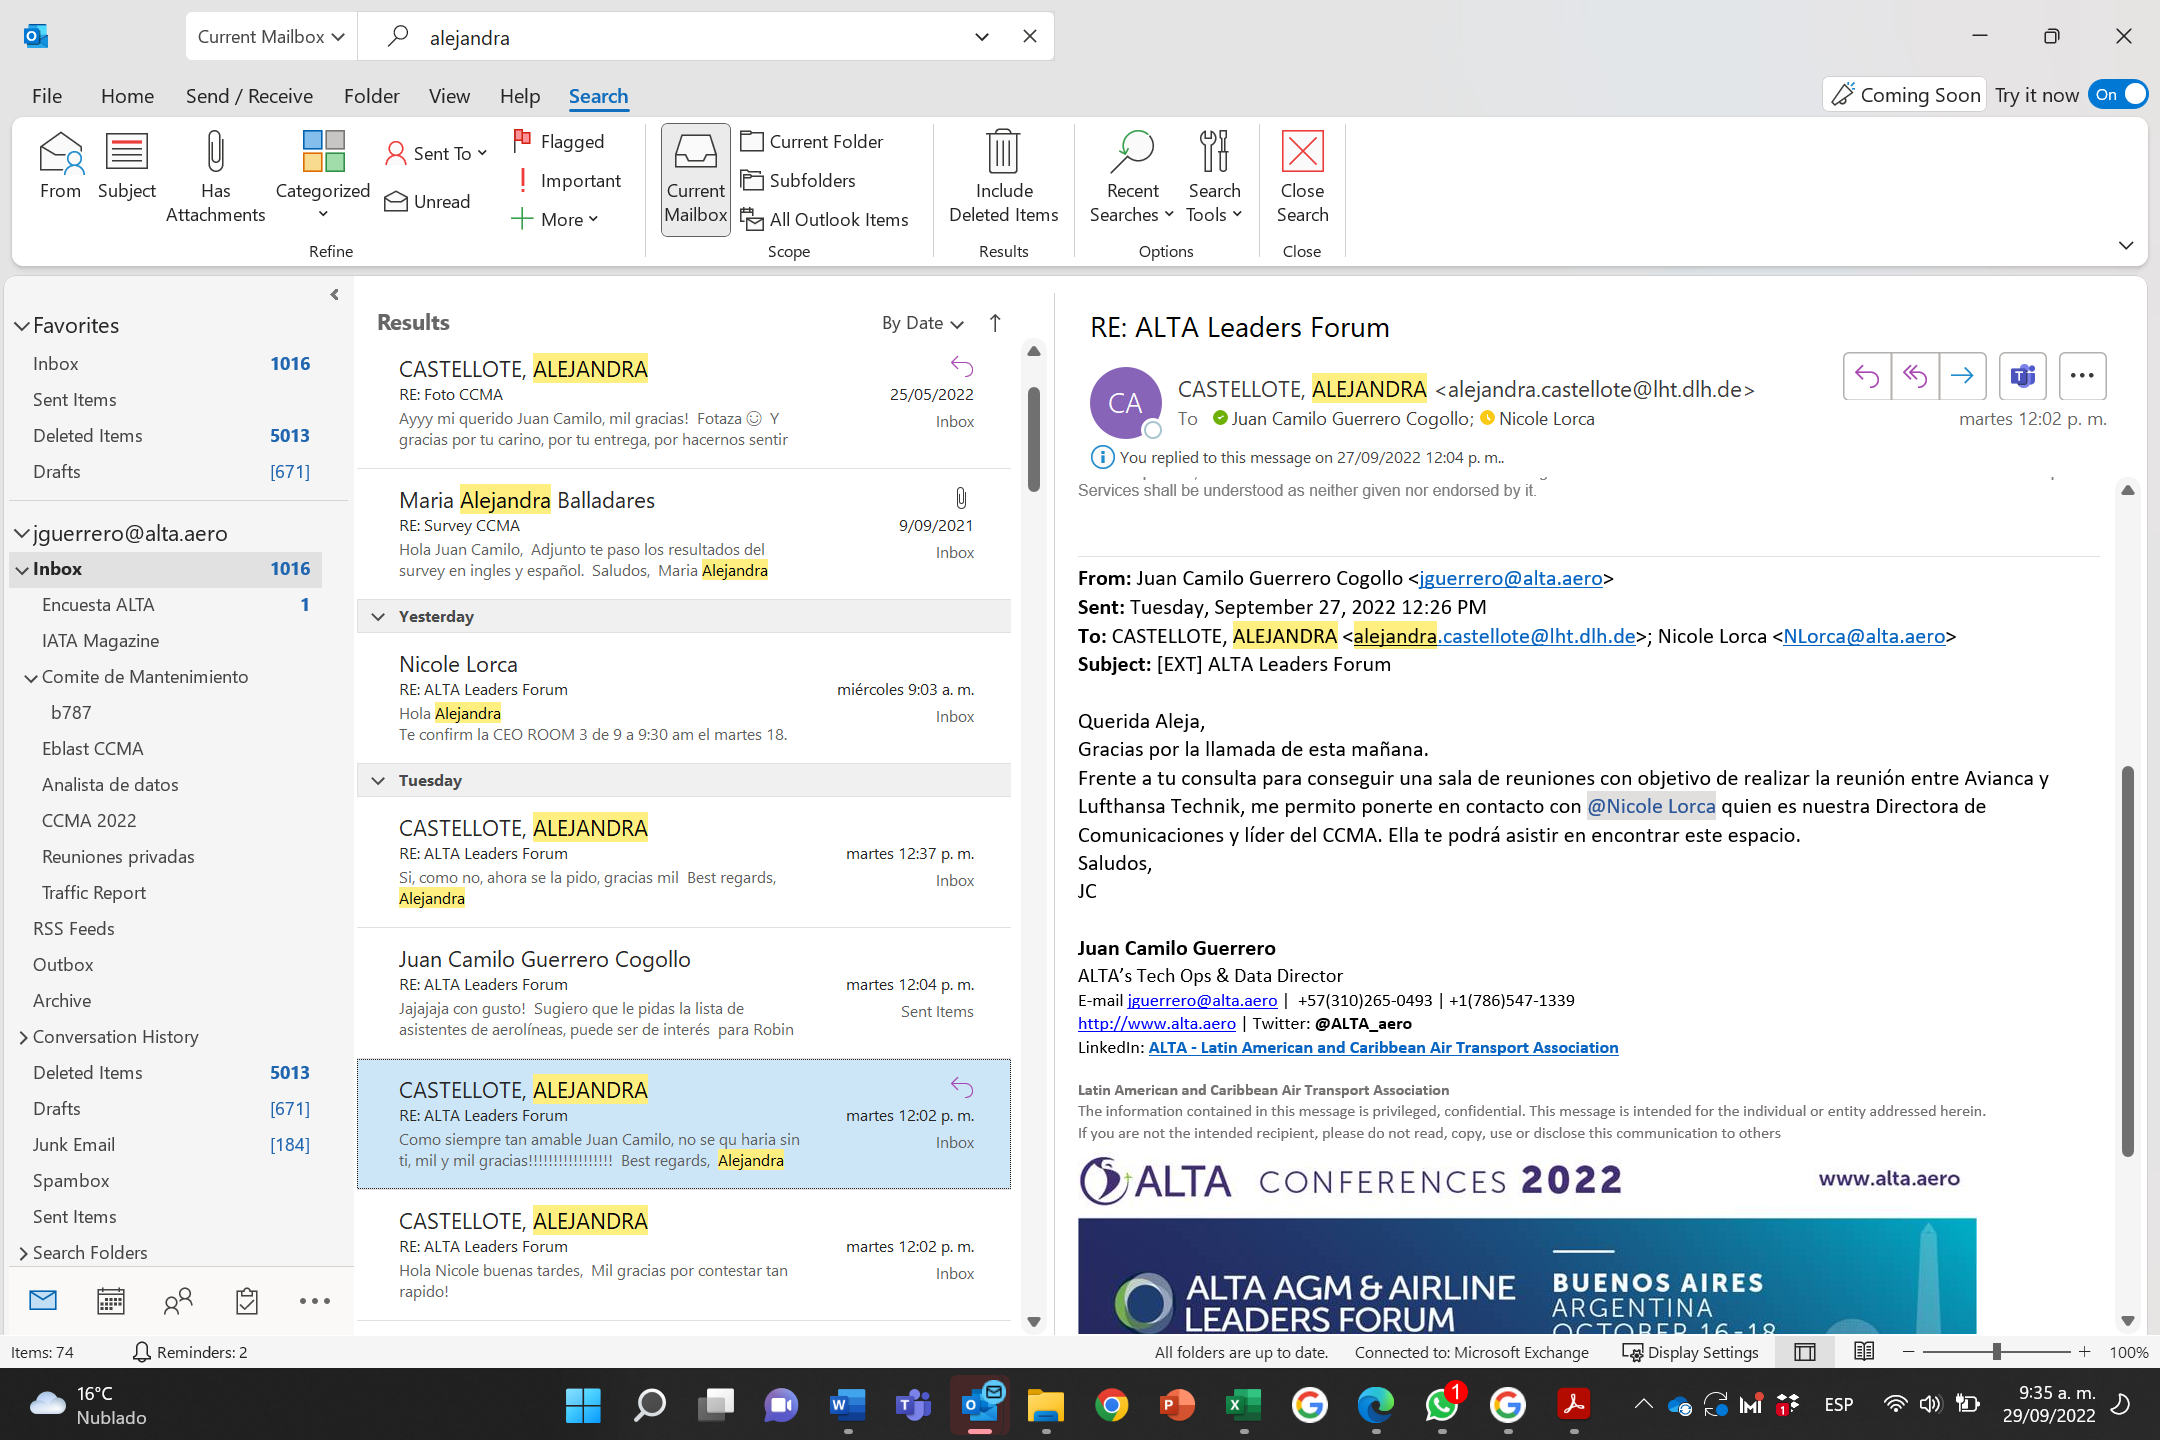Open the Current Mailbox scope dropdown
This screenshot has width=2160, height=1440.
pyautogui.click(x=270, y=37)
